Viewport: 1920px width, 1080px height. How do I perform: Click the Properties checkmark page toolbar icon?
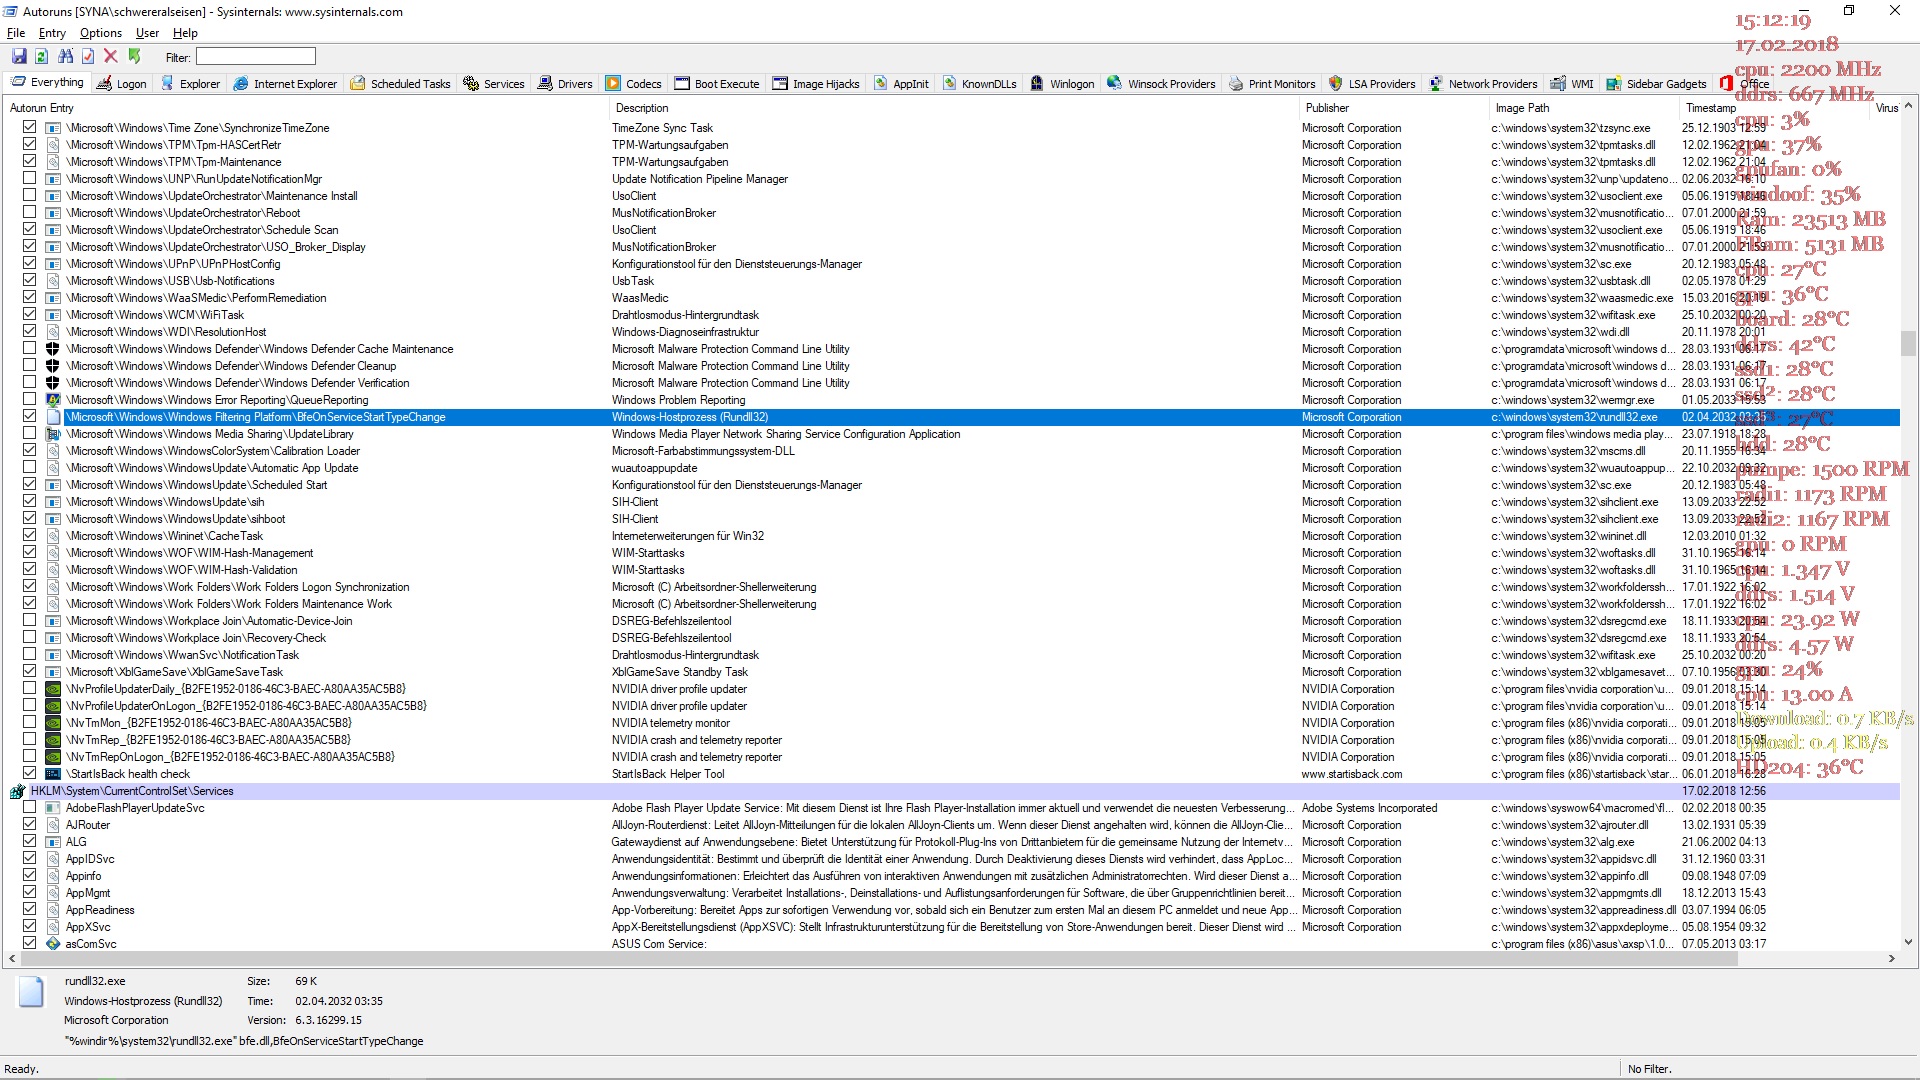88,57
